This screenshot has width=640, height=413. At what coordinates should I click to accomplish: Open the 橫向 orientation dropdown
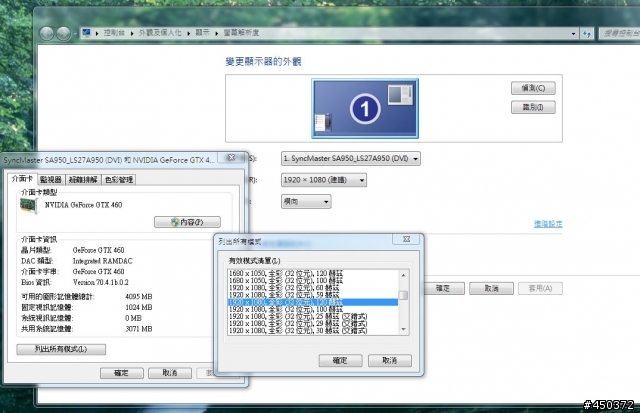click(306, 202)
